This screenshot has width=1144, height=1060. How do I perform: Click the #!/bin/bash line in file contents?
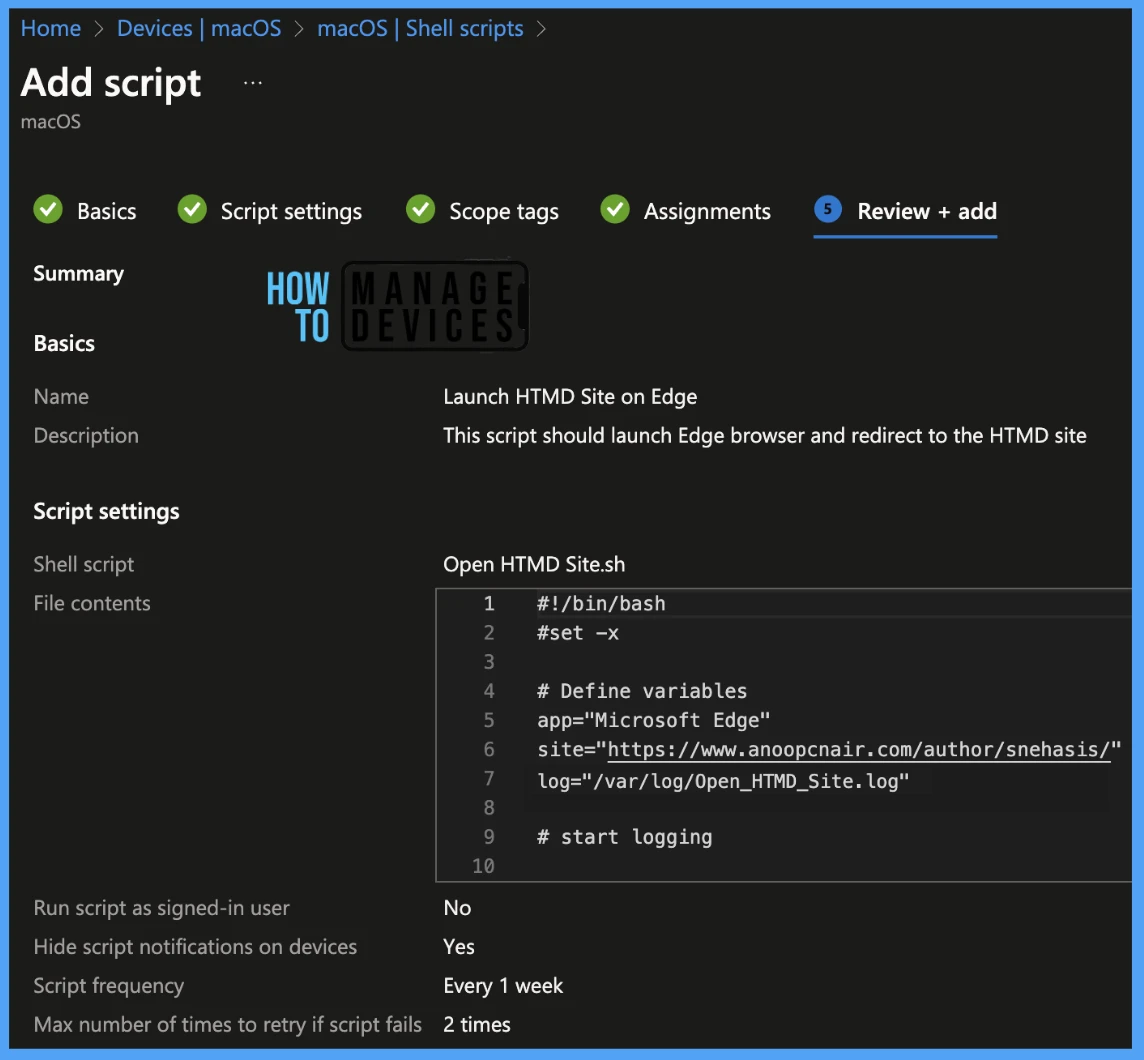tap(601, 604)
